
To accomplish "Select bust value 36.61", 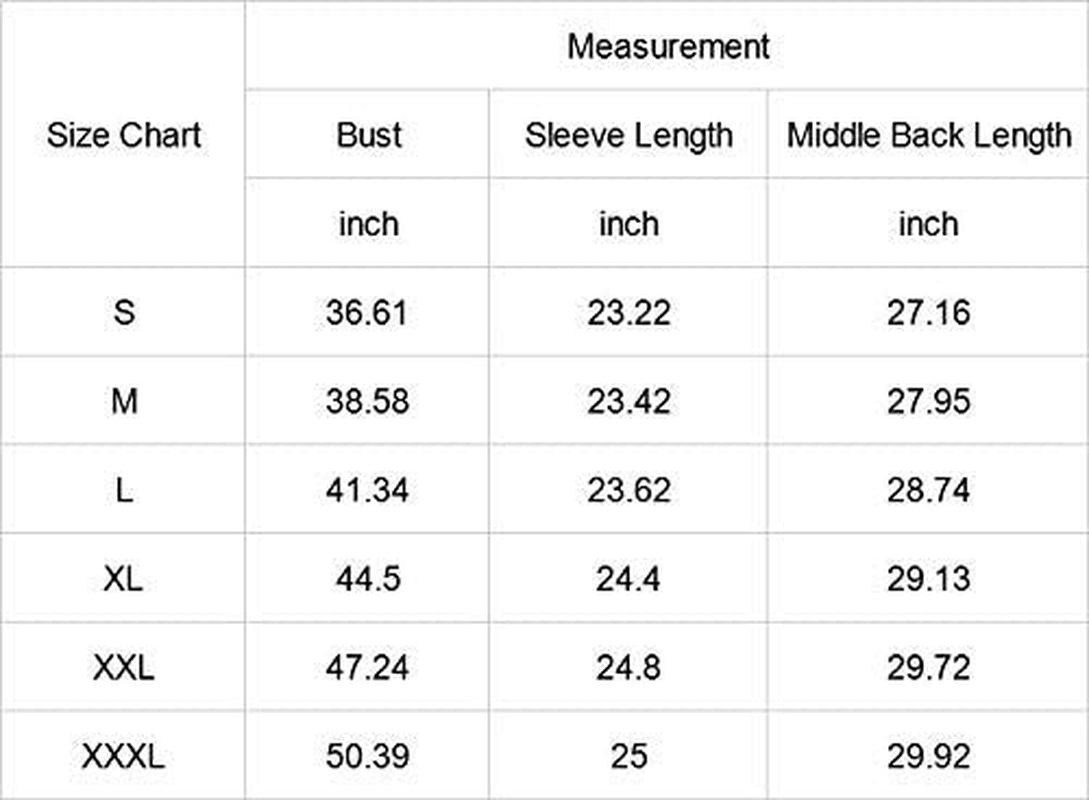I will click(368, 313).
